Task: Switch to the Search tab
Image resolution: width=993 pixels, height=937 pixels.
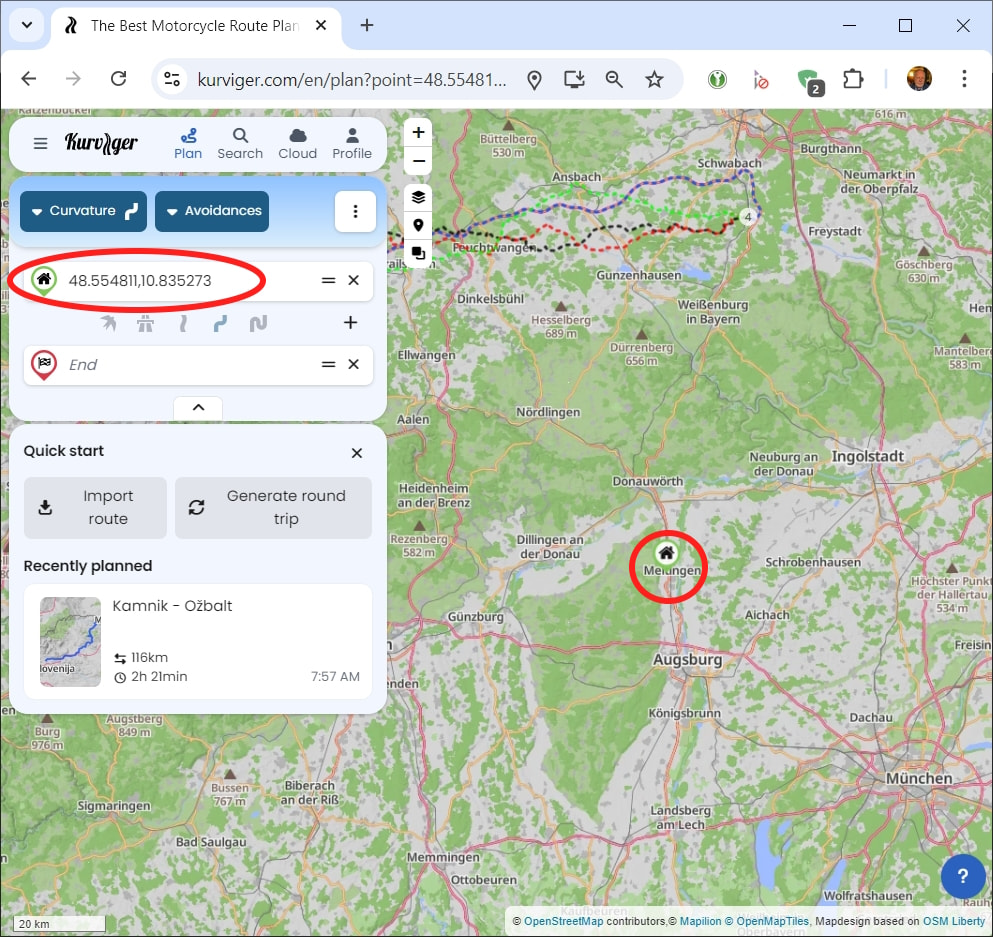Action: pos(240,143)
